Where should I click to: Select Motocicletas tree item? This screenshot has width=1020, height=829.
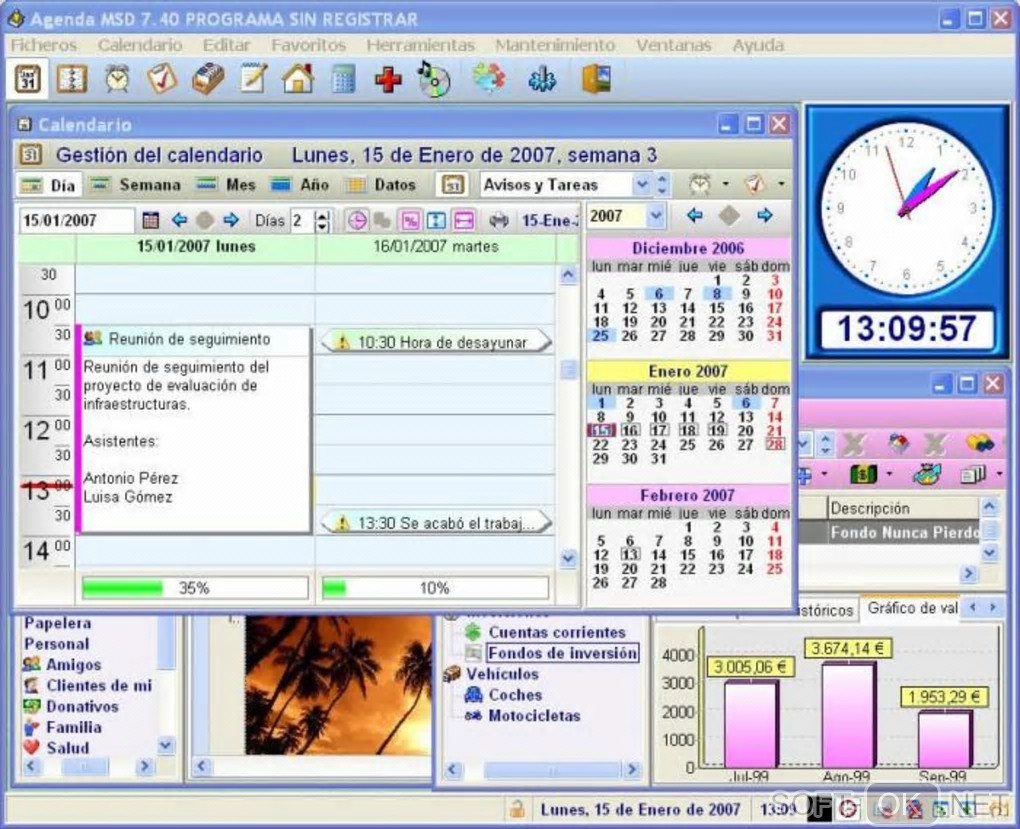coord(534,715)
